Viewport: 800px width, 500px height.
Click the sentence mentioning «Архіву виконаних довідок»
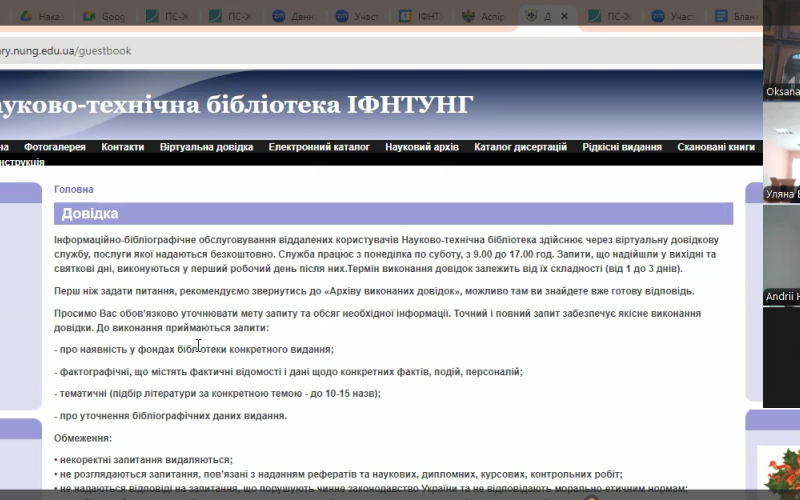[374, 291]
